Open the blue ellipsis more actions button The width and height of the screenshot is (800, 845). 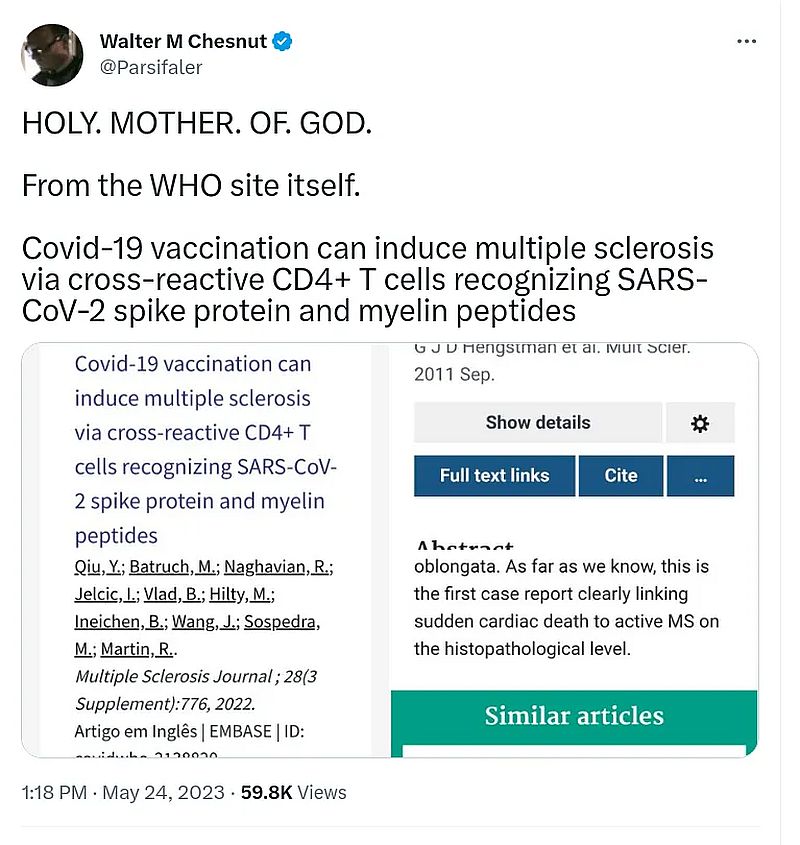click(x=700, y=476)
